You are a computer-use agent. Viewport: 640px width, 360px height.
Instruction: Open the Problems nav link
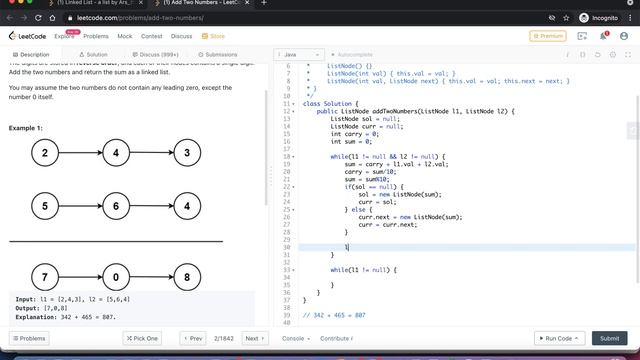[96, 36]
